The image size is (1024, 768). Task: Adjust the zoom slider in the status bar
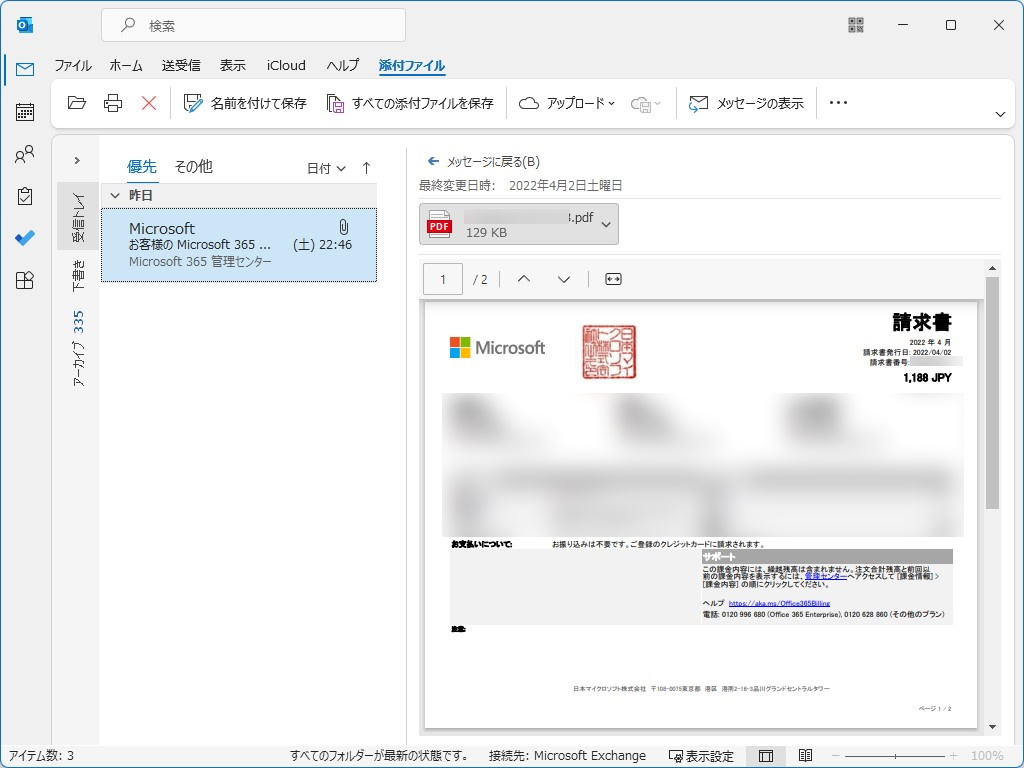898,755
